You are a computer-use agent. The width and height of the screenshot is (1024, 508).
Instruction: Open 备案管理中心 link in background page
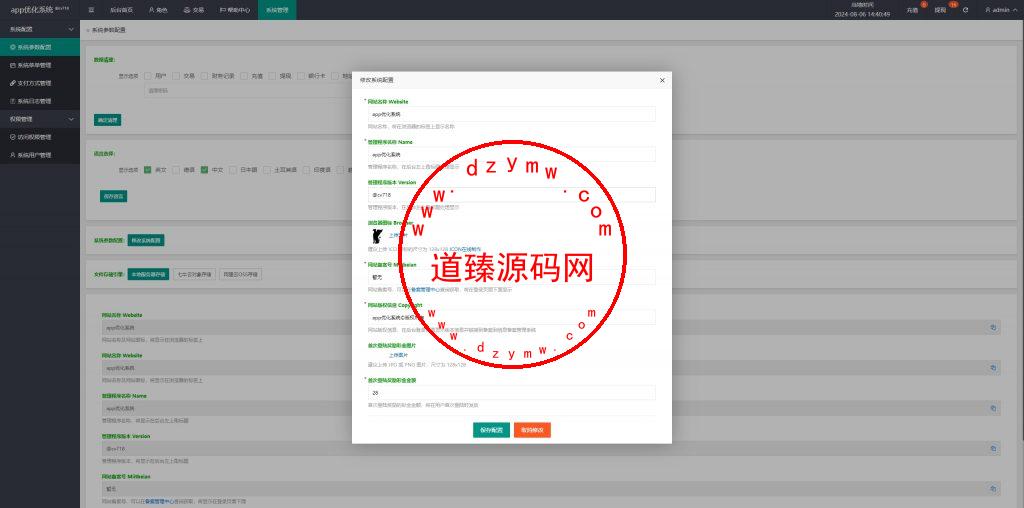tap(159, 501)
